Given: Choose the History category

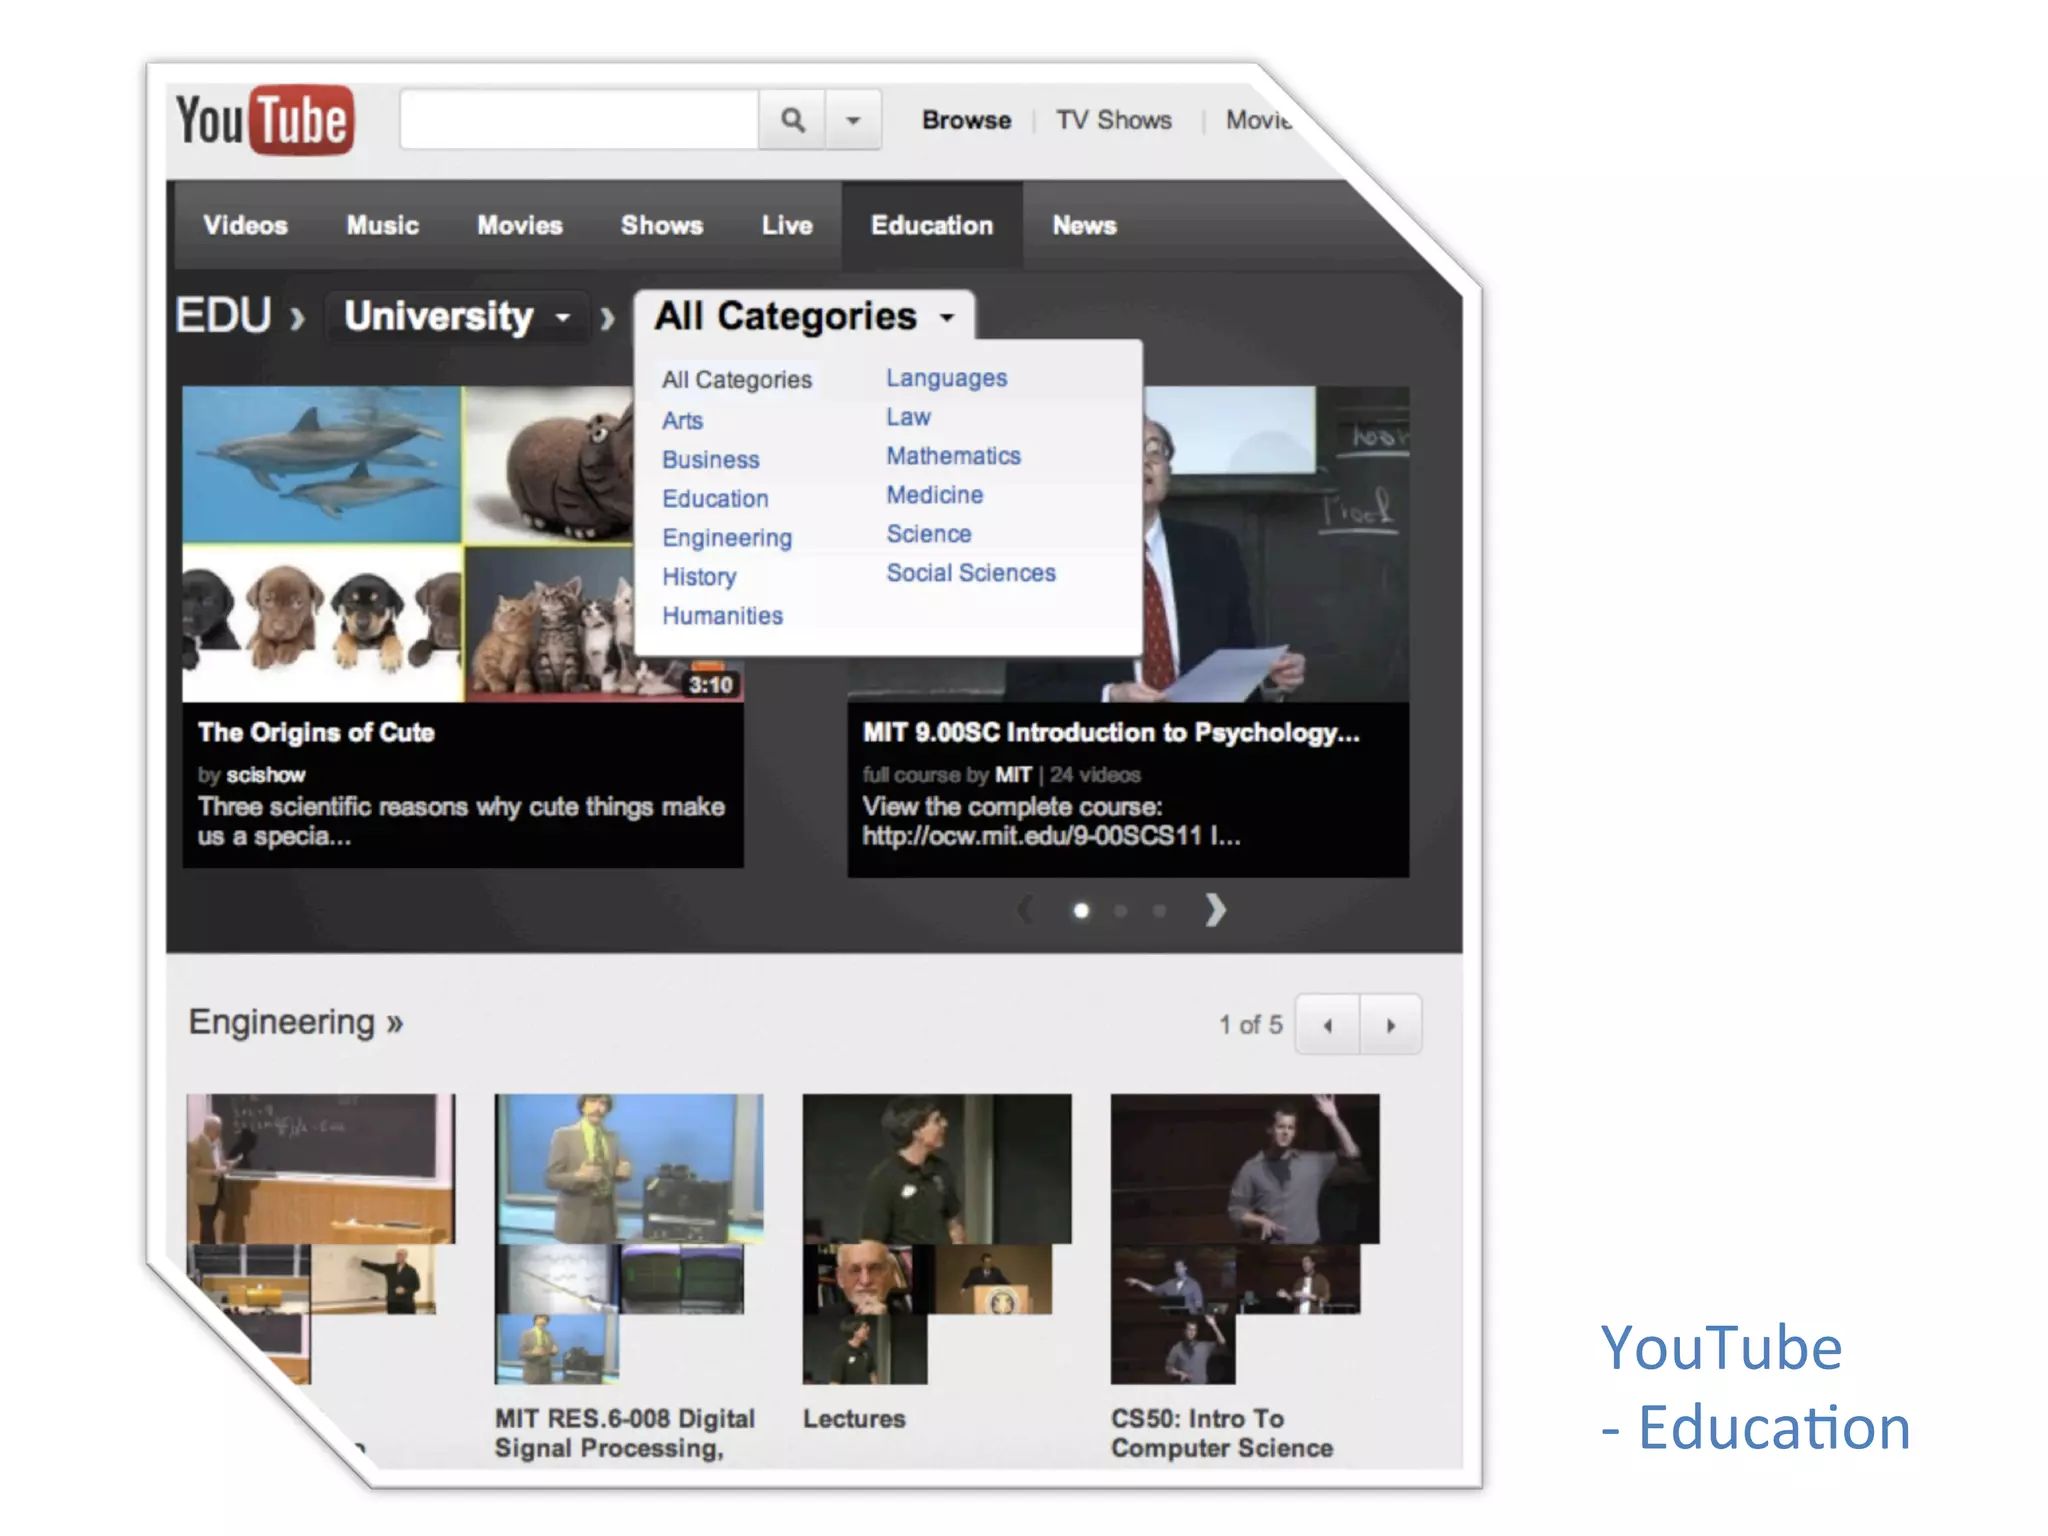Looking at the screenshot, I should click(x=699, y=577).
